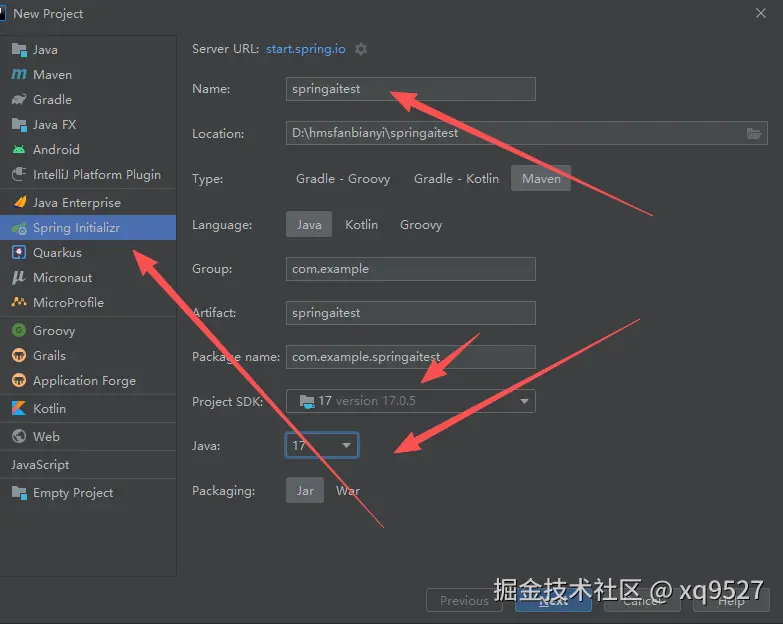The height and width of the screenshot is (624, 783).
Task: Select Maven project type
Action: coord(541,179)
